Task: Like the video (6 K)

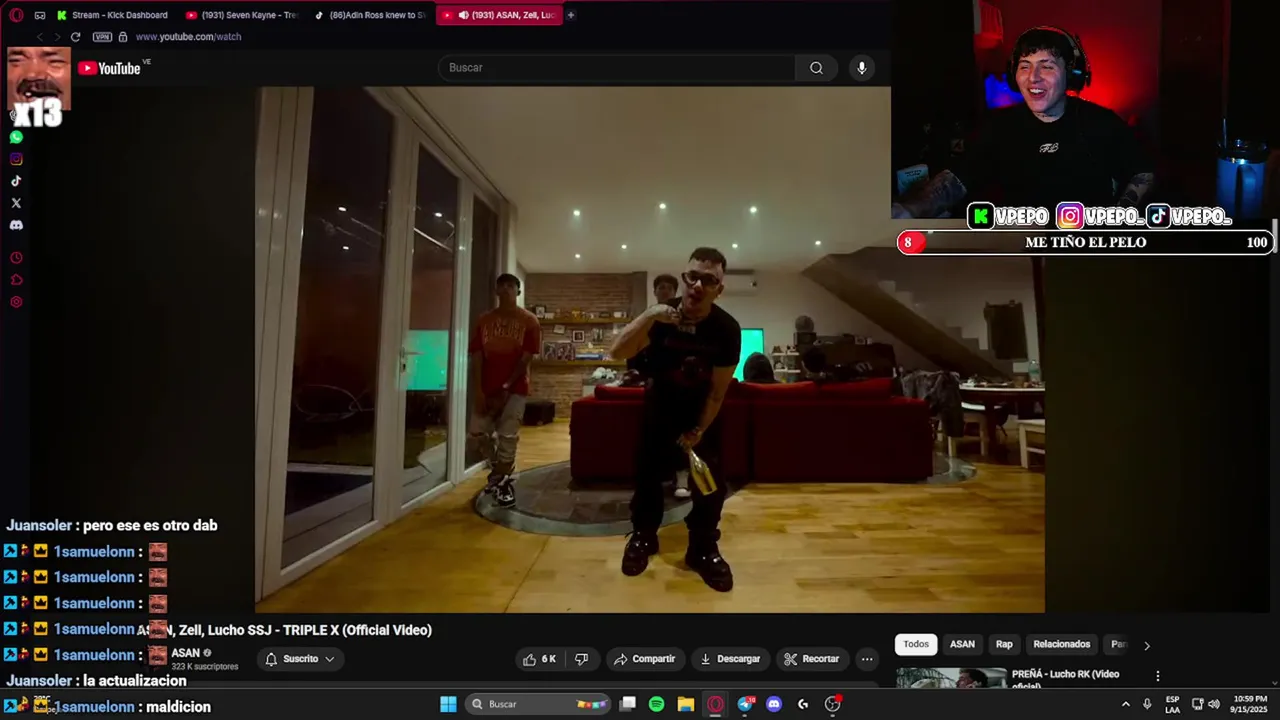Action: (x=539, y=659)
